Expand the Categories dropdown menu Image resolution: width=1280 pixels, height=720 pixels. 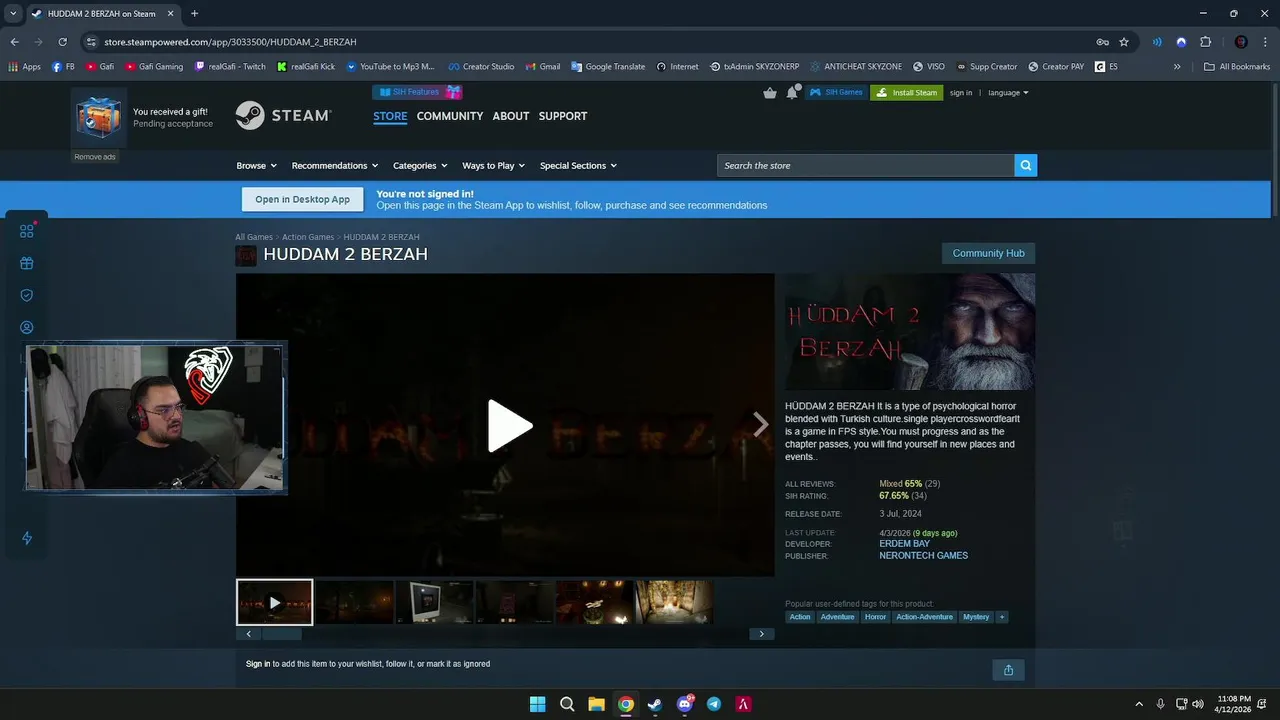pos(420,166)
